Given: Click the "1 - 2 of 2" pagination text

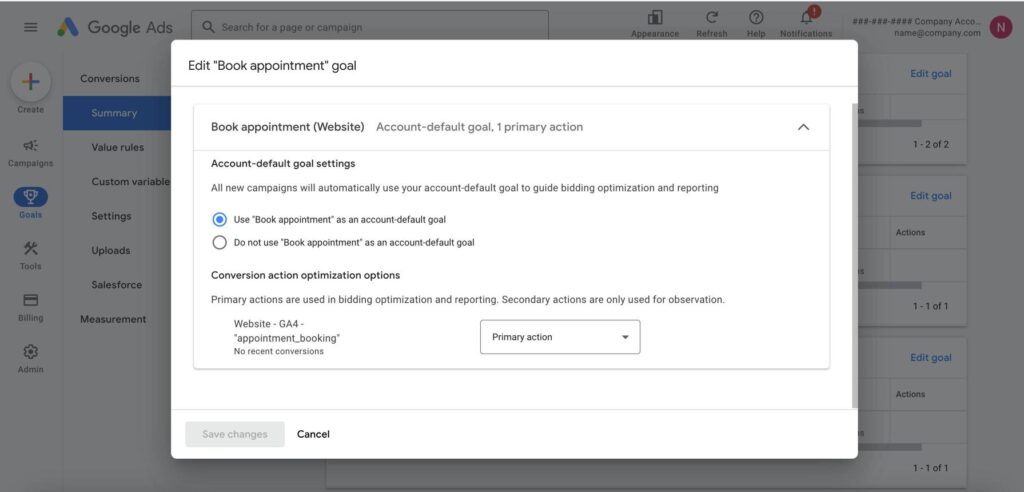Looking at the screenshot, I should [x=931, y=144].
